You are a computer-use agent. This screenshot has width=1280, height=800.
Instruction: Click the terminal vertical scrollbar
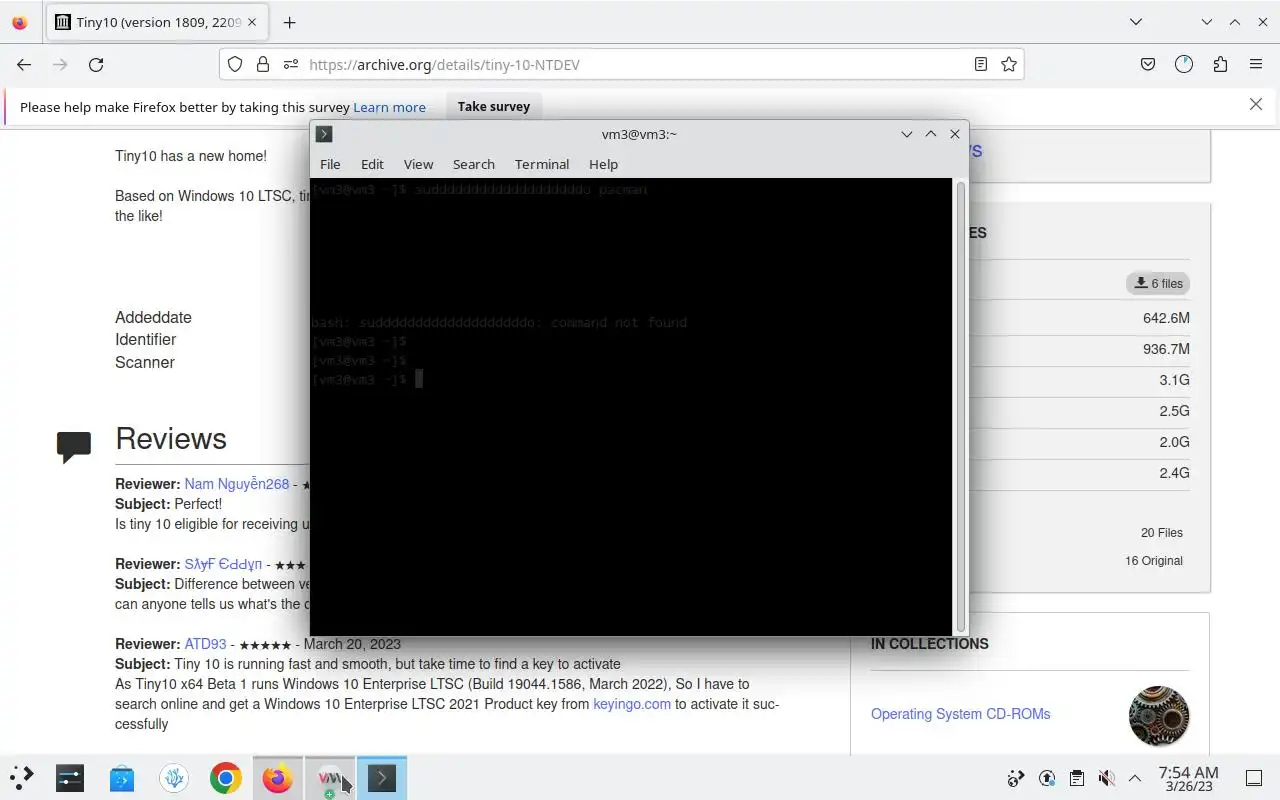pos(962,405)
